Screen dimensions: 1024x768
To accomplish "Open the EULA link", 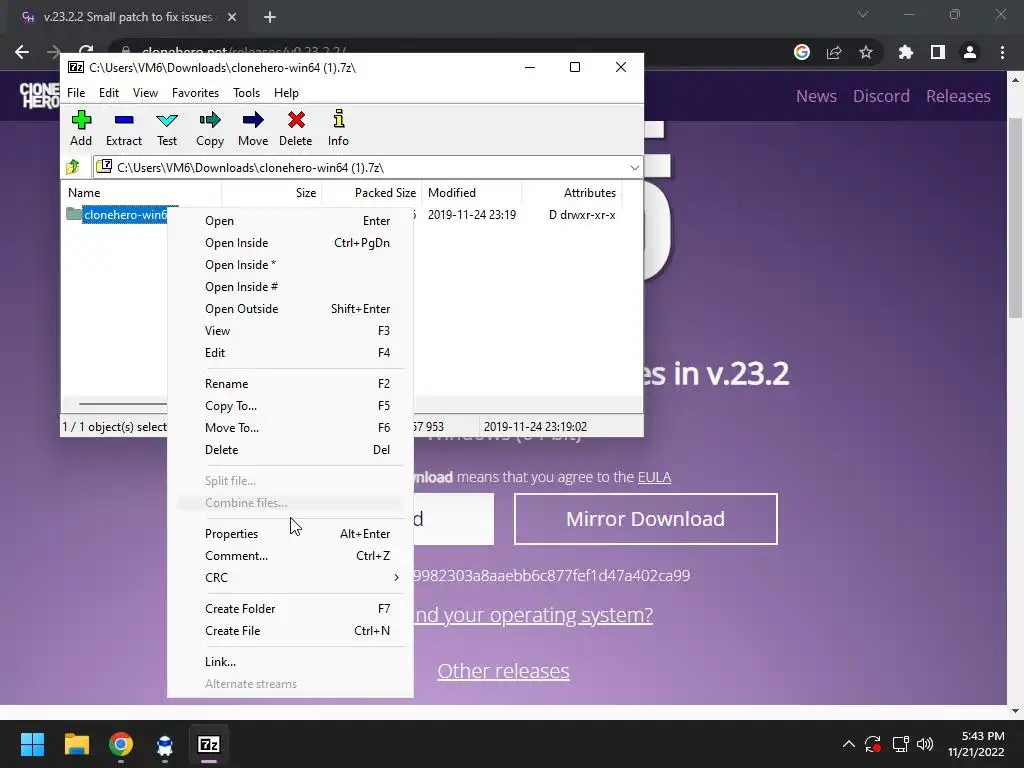I will [x=654, y=477].
